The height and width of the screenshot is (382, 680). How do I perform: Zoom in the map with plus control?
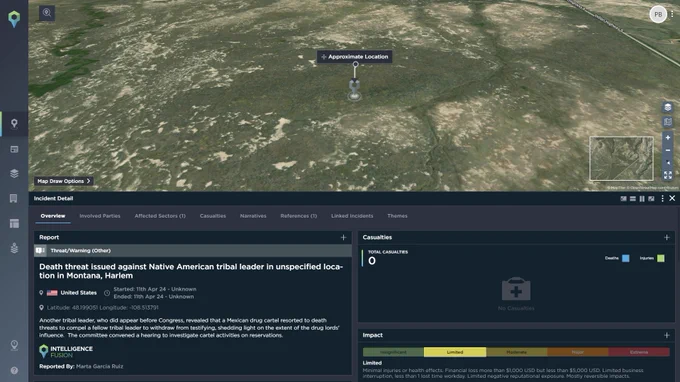[x=668, y=137]
